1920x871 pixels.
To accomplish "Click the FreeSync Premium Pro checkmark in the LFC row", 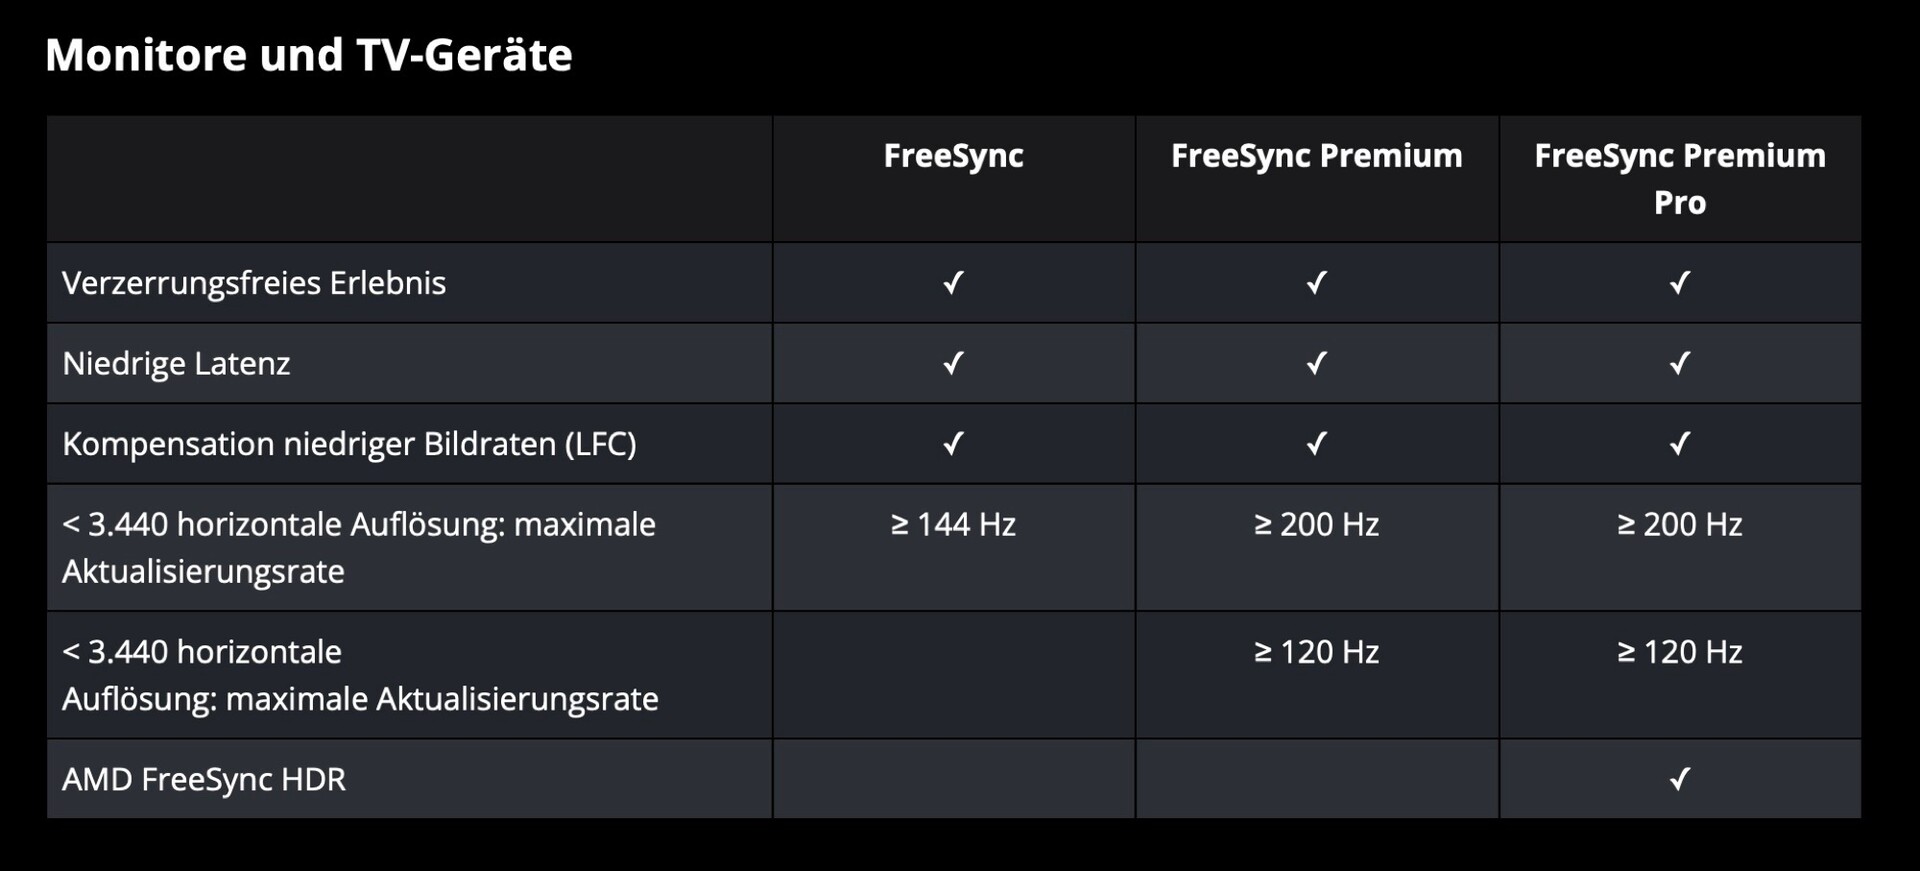I will coord(1679,443).
